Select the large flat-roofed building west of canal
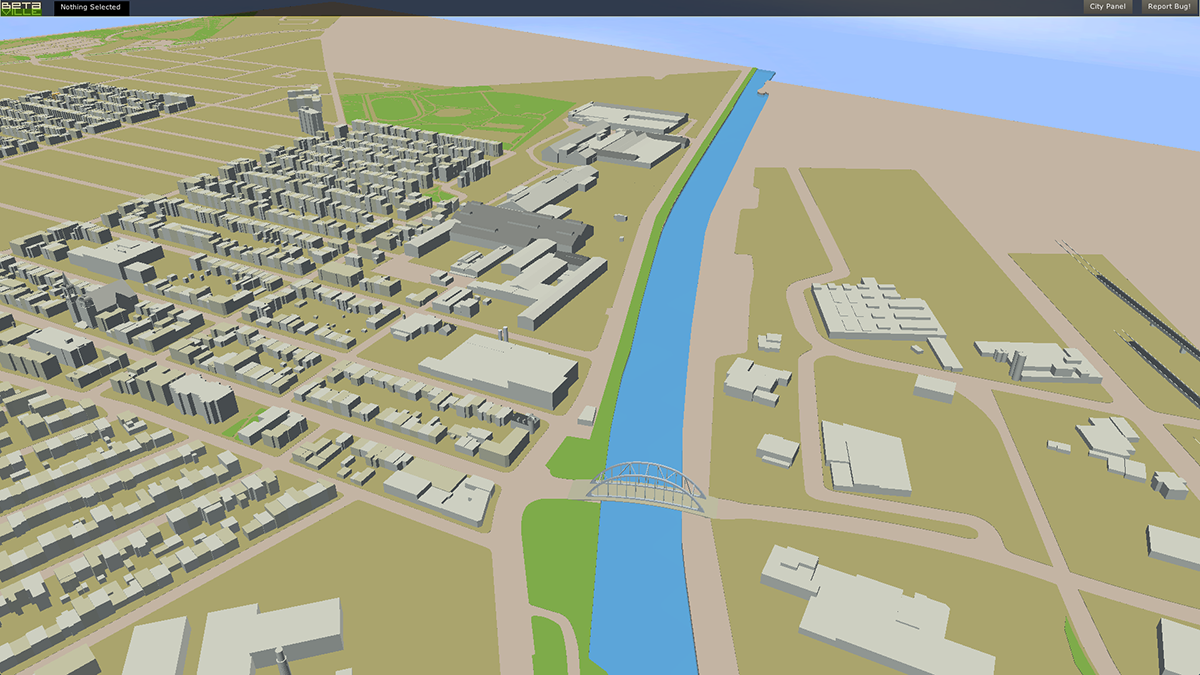The width and height of the screenshot is (1200, 675). coord(500,368)
